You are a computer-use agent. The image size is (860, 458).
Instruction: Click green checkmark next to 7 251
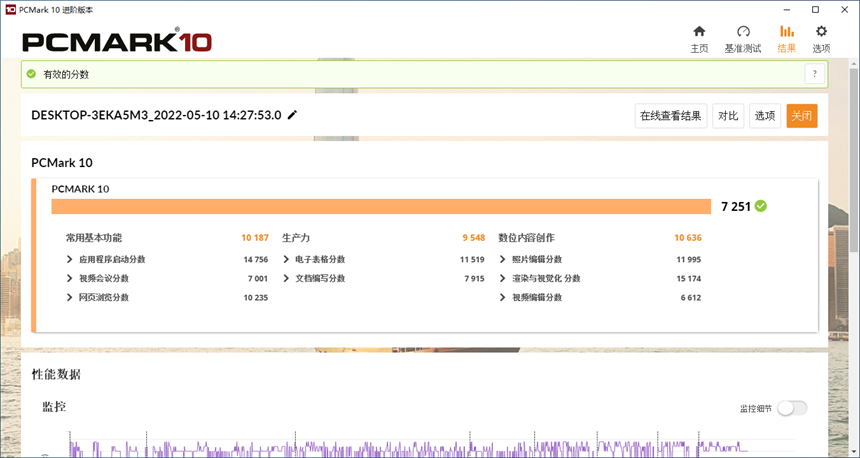point(761,206)
